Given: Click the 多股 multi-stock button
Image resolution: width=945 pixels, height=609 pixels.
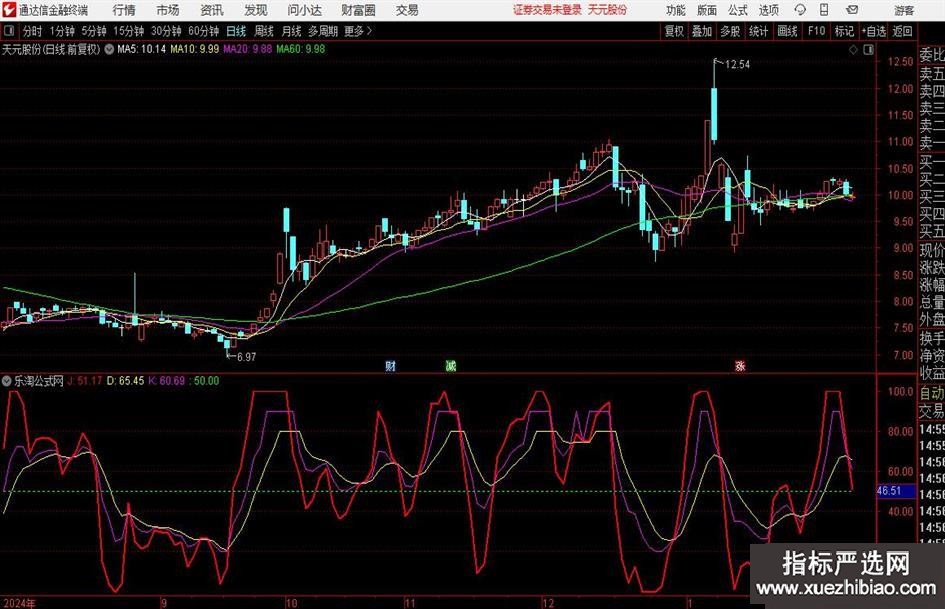Looking at the screenshot, I should pos(730,31).
